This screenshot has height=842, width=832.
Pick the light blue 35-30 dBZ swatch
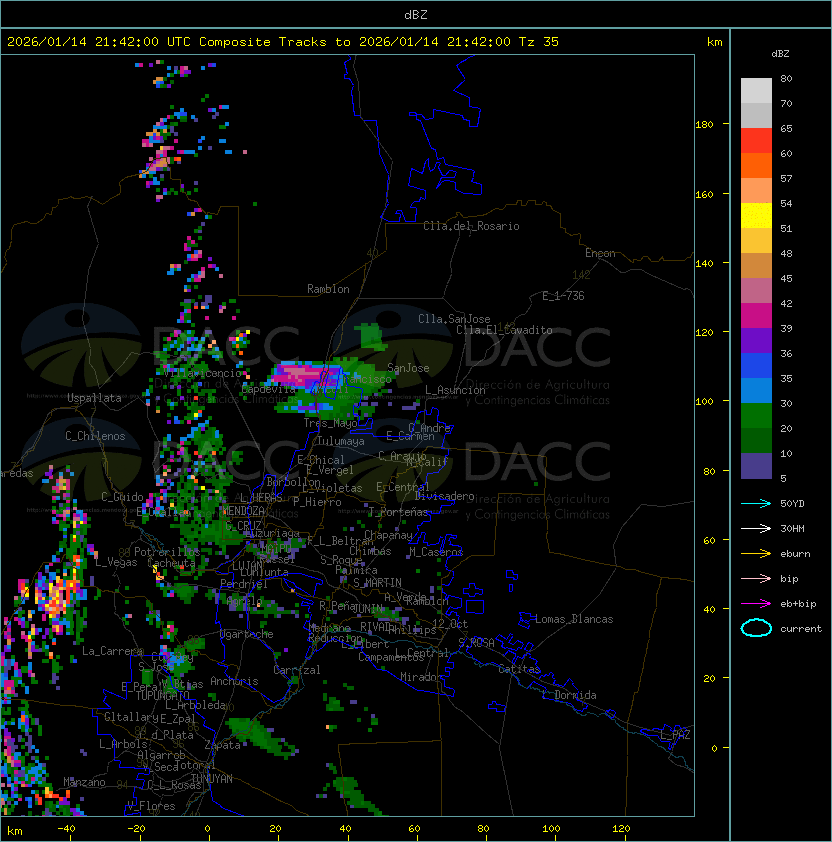click(x=756, y=391)
